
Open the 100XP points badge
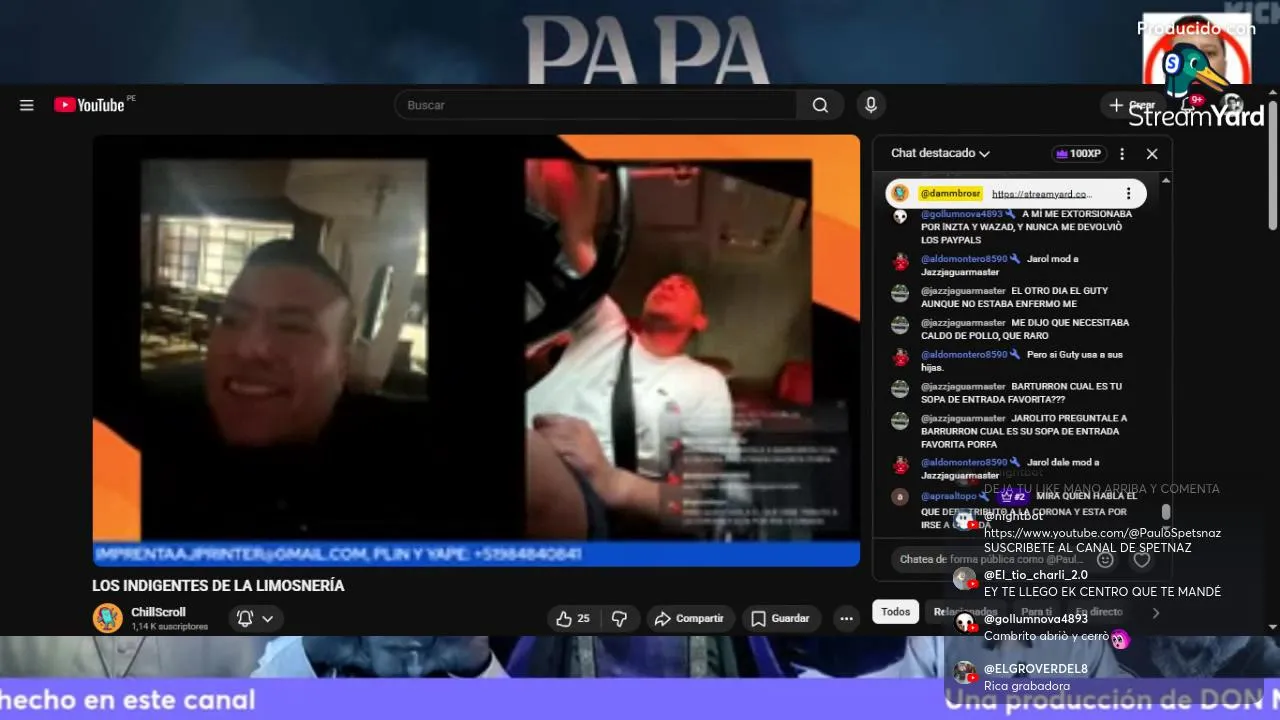coord(1078,154)
